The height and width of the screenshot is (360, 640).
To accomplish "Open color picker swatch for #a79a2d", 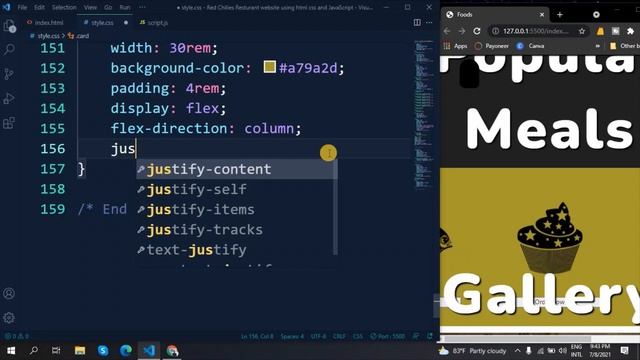I will coord(269,67).
